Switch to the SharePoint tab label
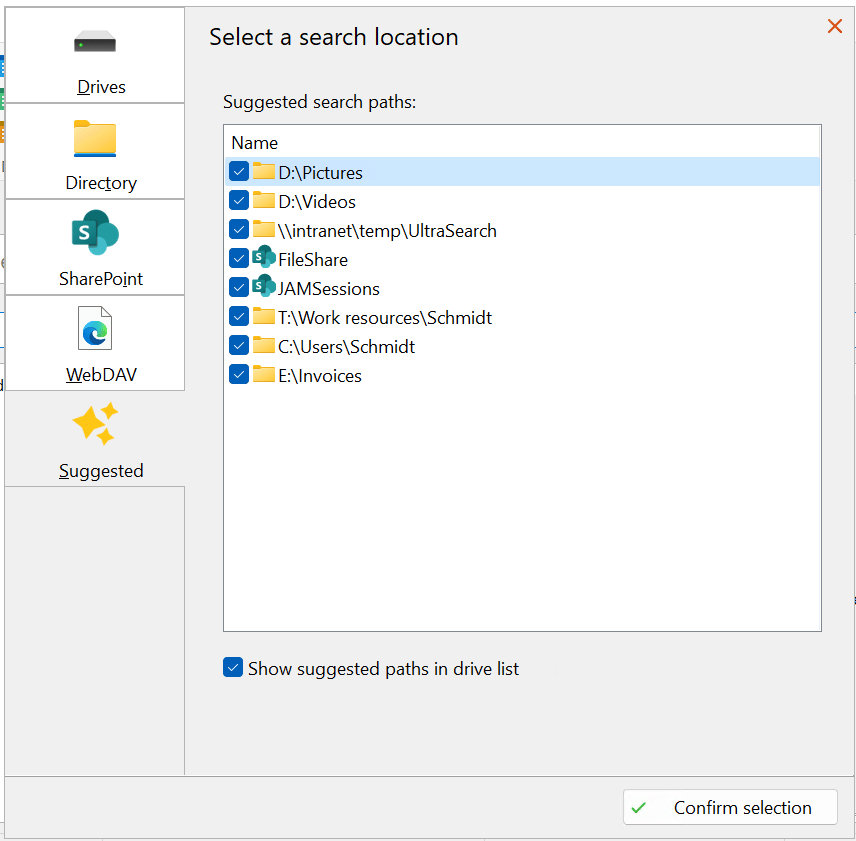Viewport: 856px width, 841px height. click(x=101, y=279)
